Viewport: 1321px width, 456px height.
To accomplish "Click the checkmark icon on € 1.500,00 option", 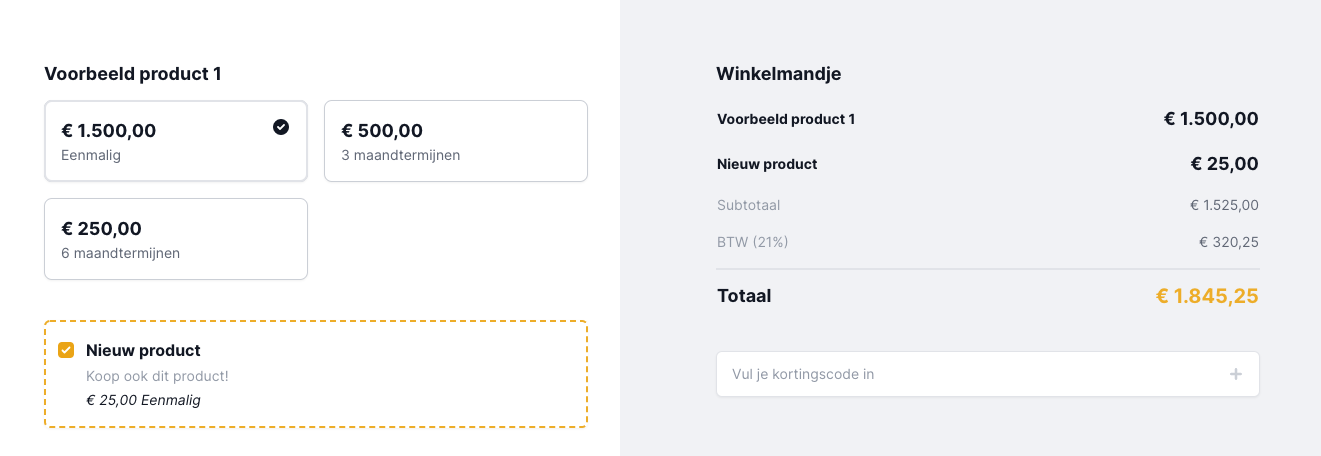I will [281, 127].
